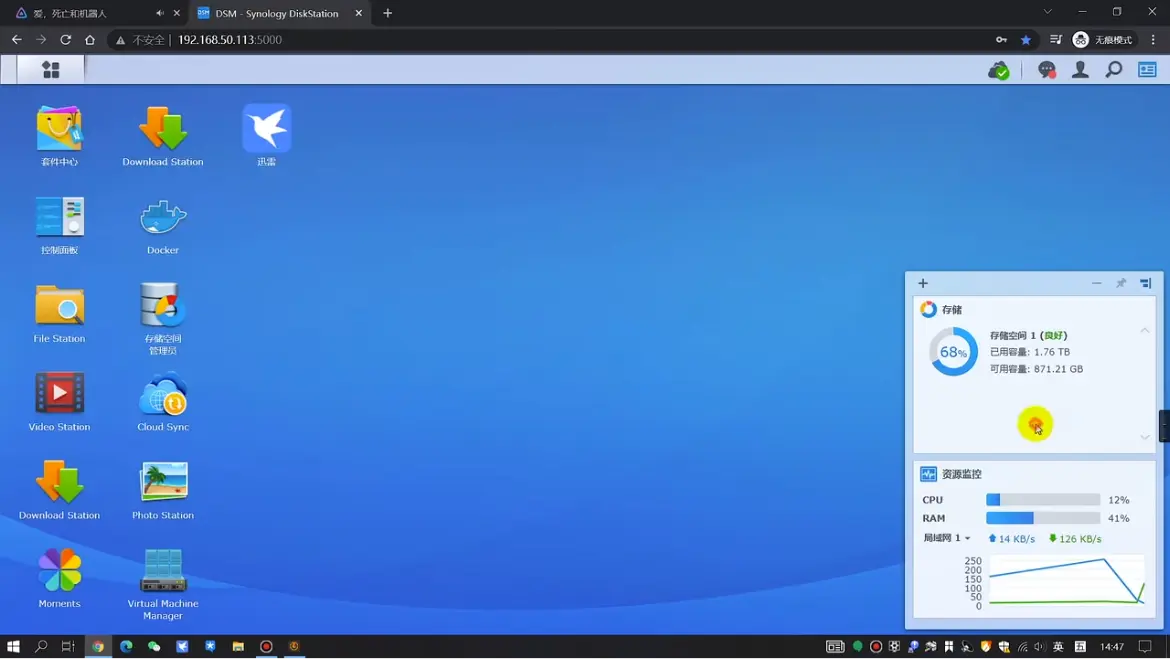Mute the first browser tab's audio
The height and width of the screenshot is (659, 1170).
(160, 13)
